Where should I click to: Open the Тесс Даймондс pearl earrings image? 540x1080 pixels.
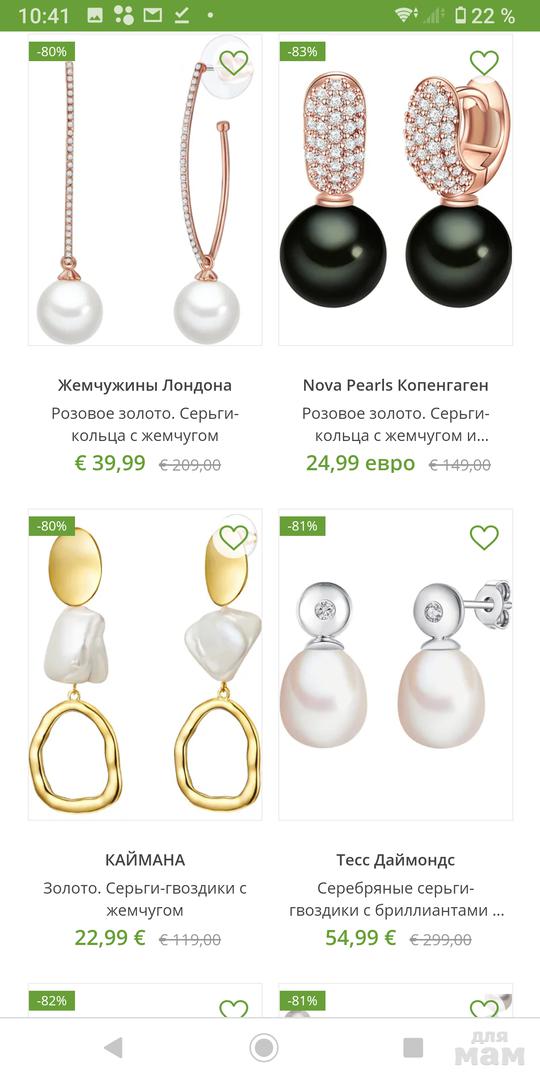(395, 665)
